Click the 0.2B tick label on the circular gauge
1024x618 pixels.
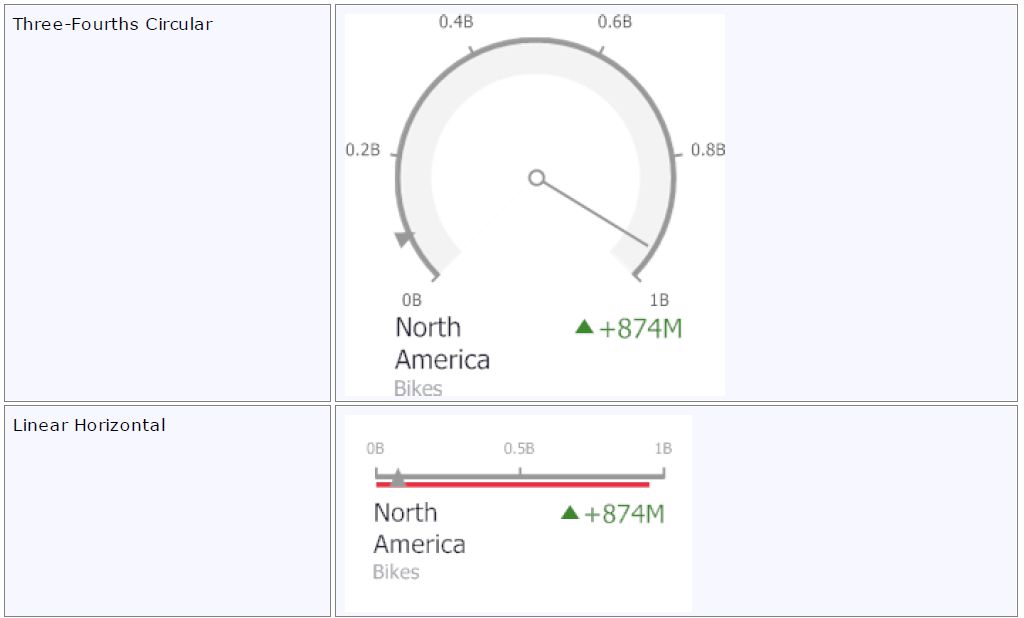[x=363, y=150]
